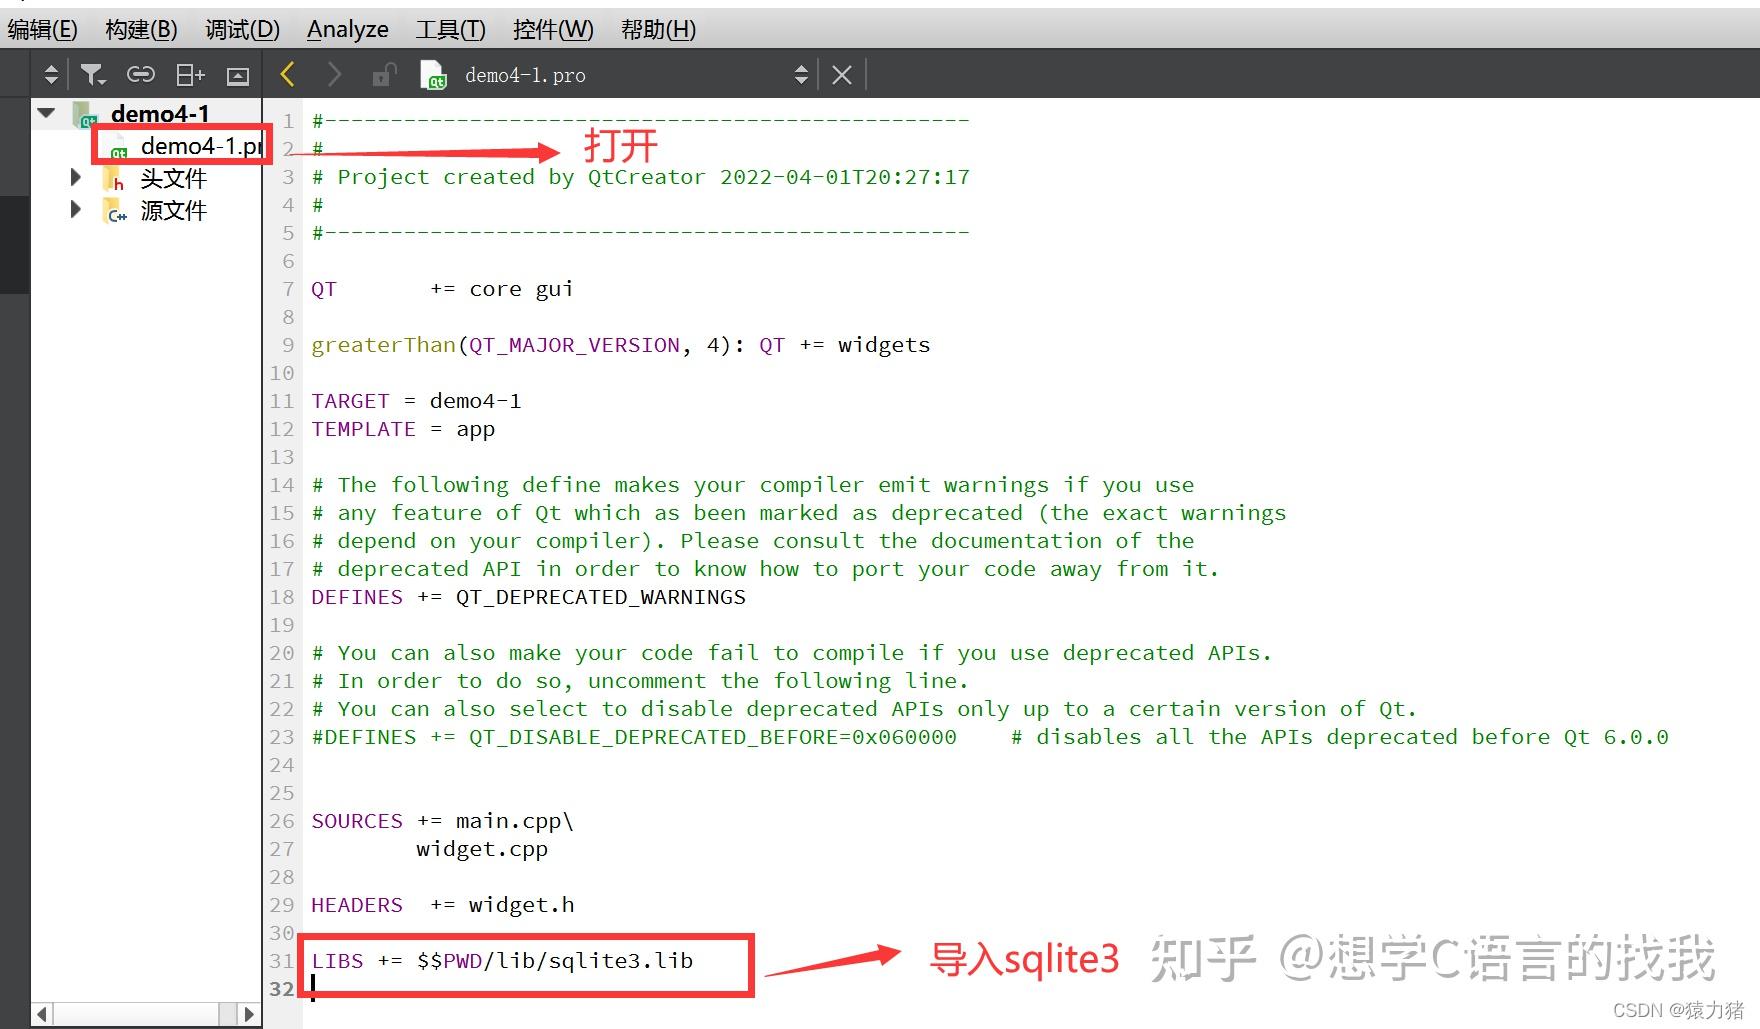Click the sidebar maximize icon
The width and height of the screenshot is (1760, 1029).
coord(238,75)
